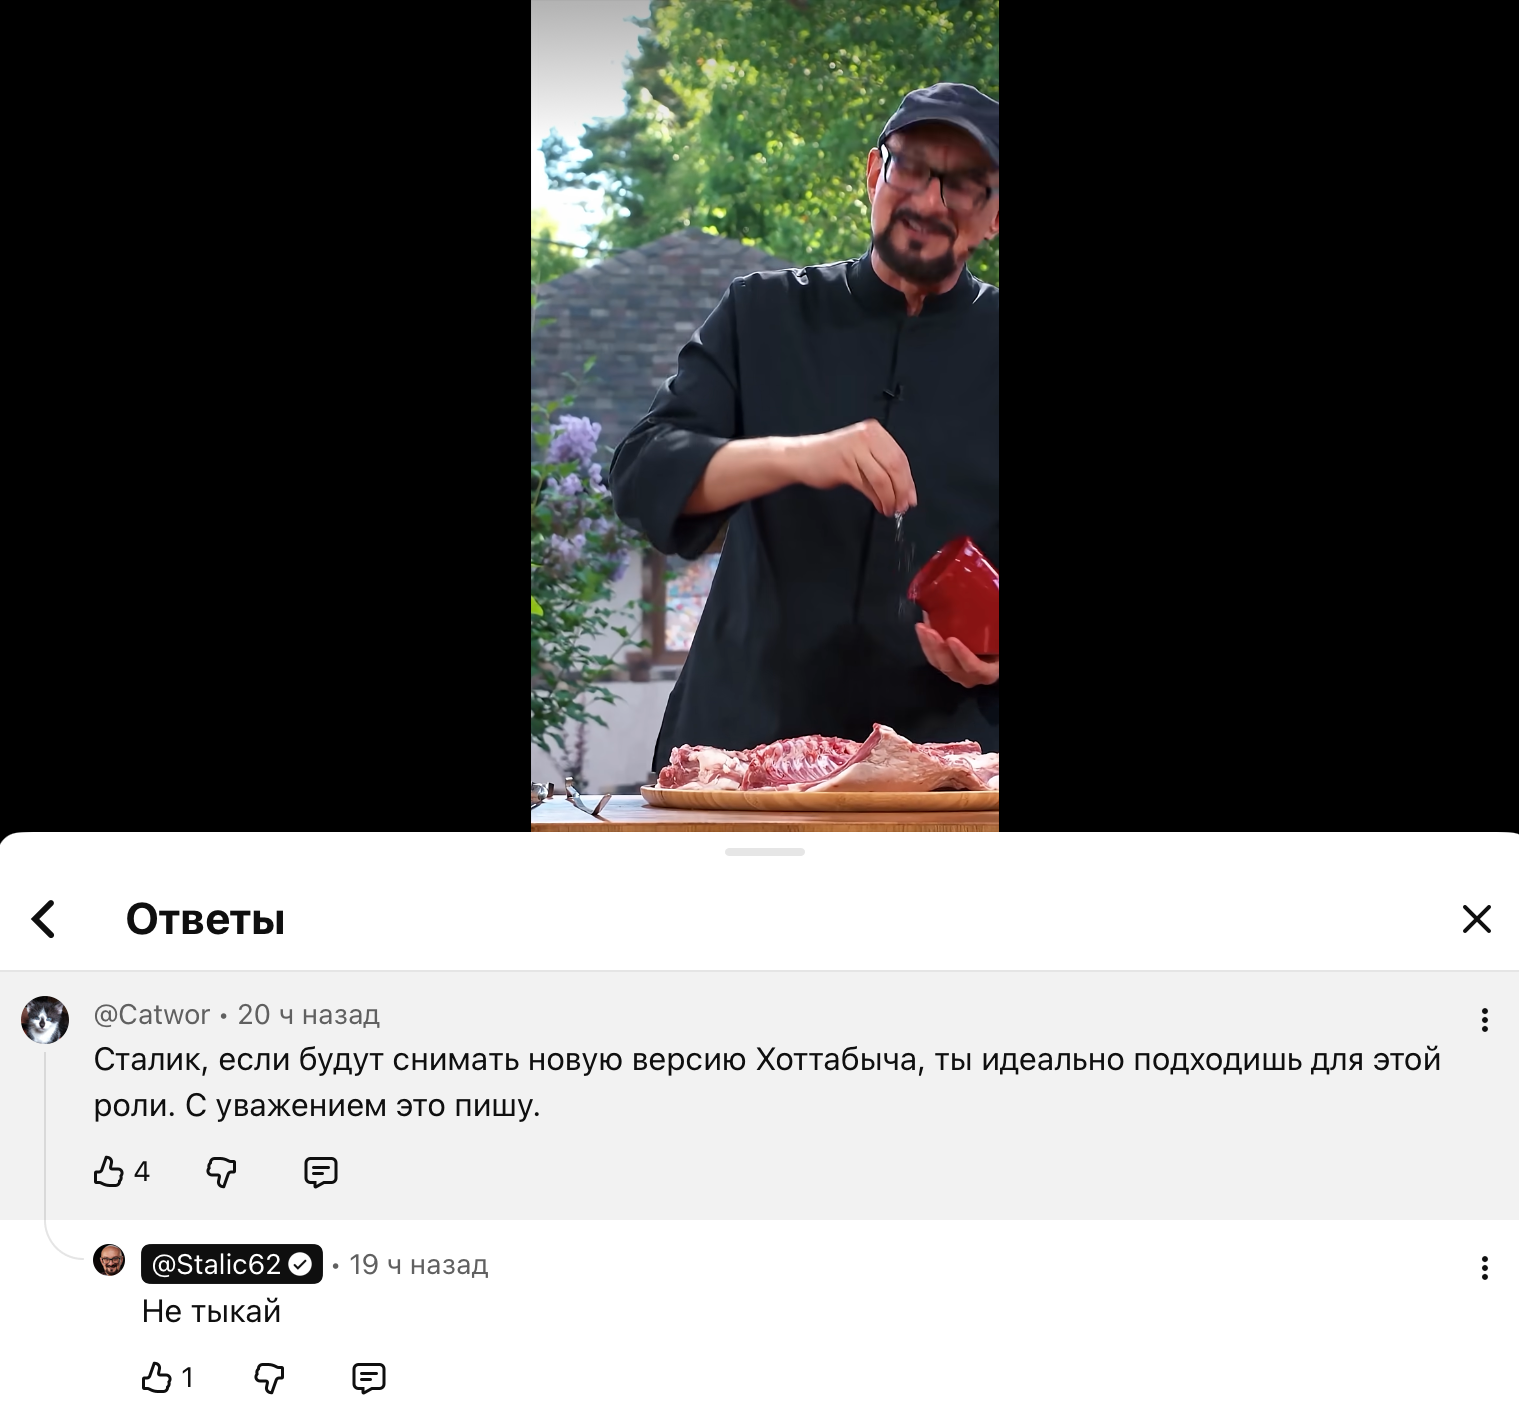Viewport: 1519px width, 1408px height.
Task: Like the @Catwor comment with thumbs up
Action: coord(108,1171)
